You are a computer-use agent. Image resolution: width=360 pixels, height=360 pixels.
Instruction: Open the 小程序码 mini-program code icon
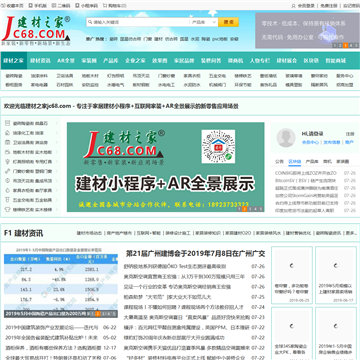(x=77, y=6)
